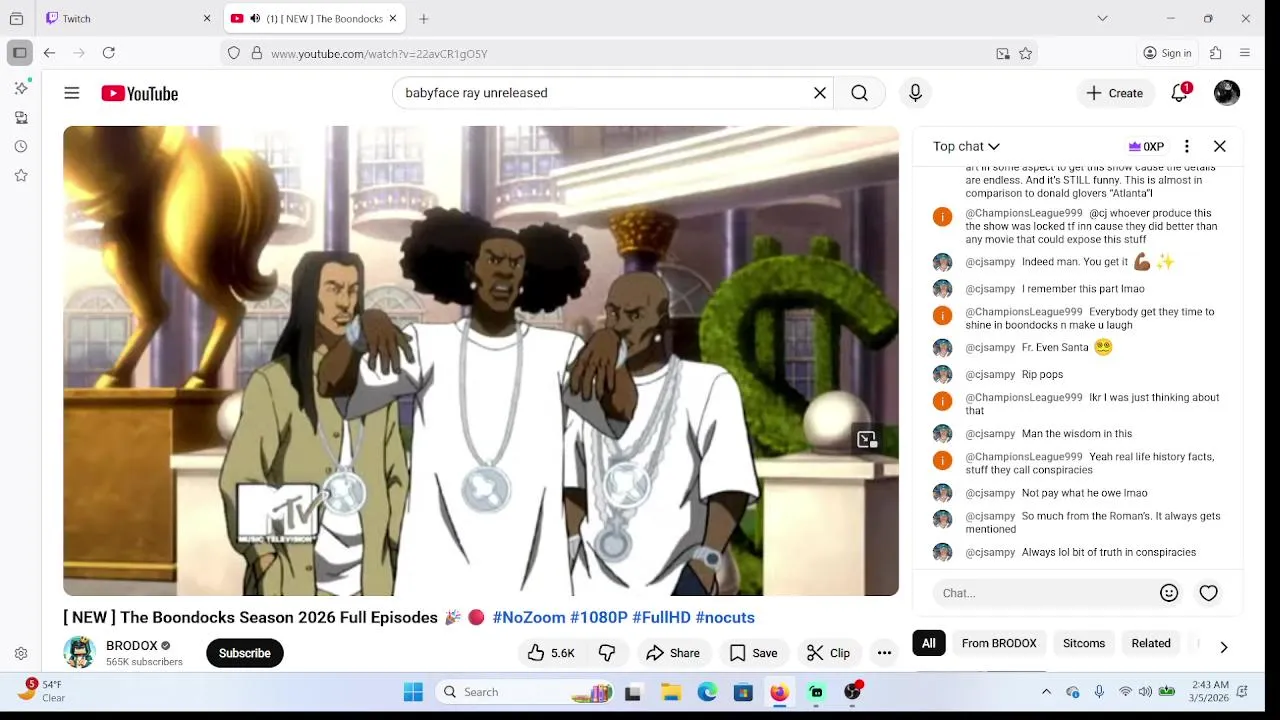Toggle the browser sidebar button

click(19, 53)
